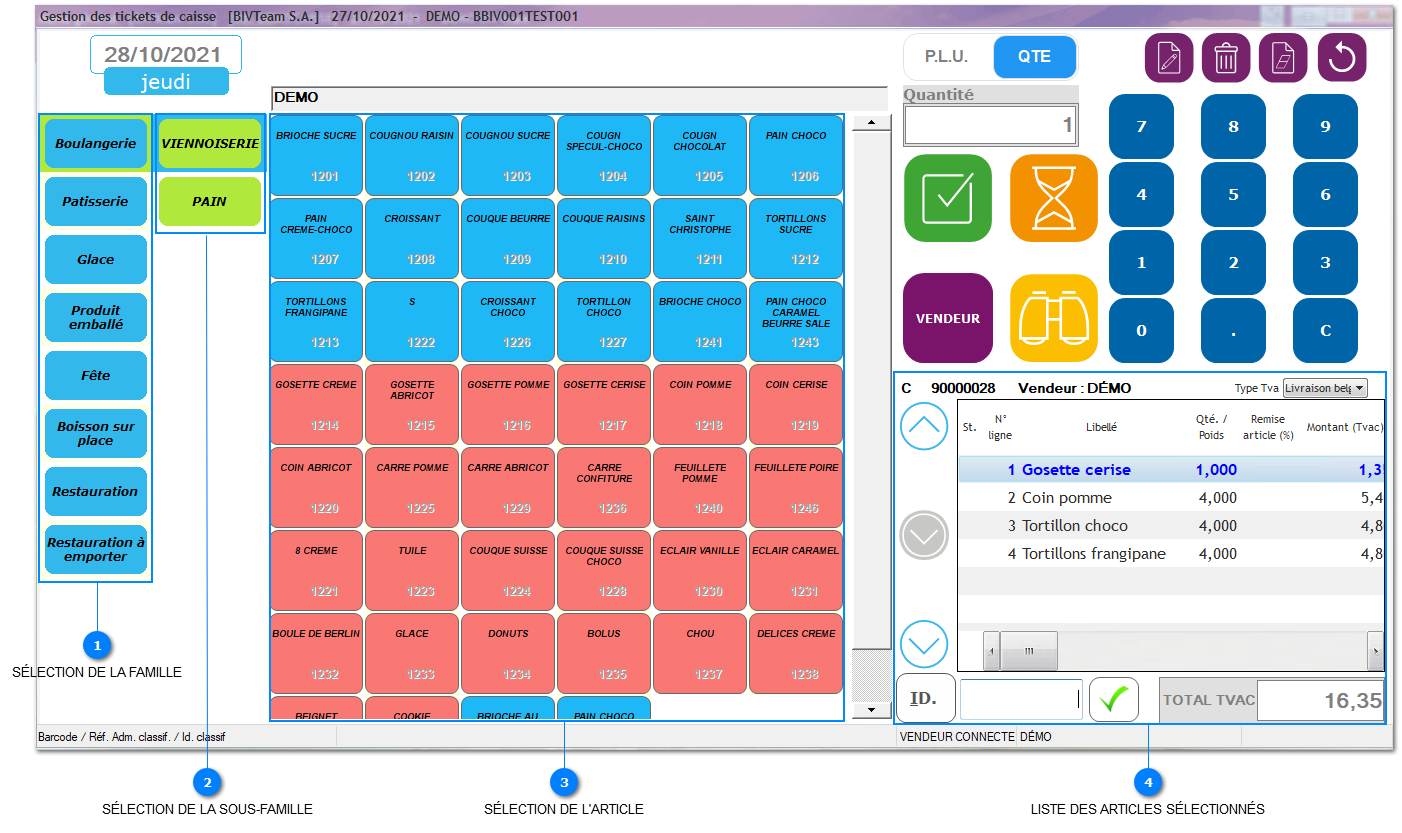Click the purple edit ticket pencil icon
This screenshot has height=833, width=1402.
click(x=1168, y=58)
